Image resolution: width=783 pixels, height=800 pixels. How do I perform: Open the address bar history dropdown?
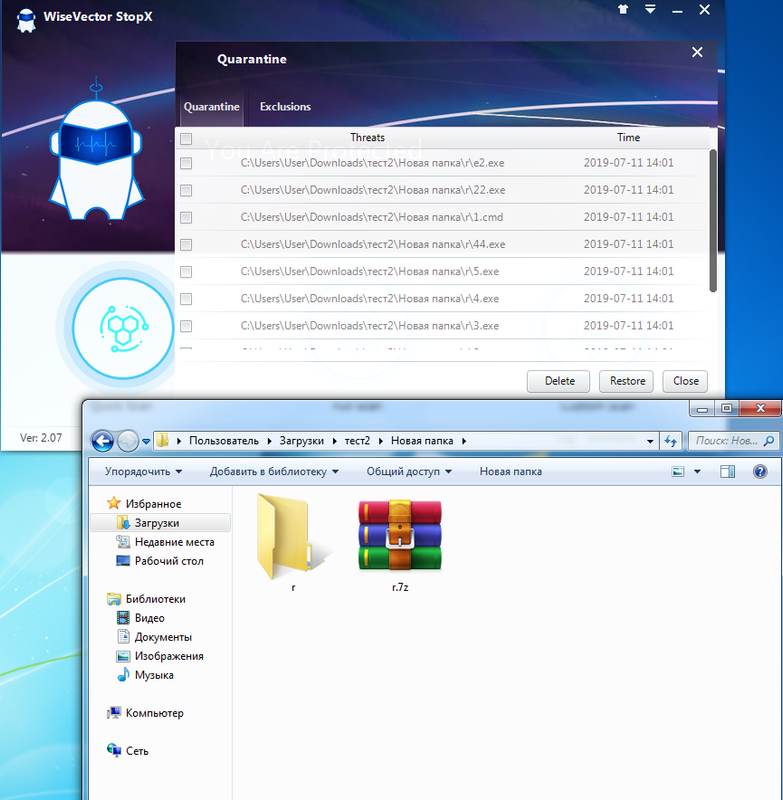pyautogui.click(x=650, y=441)
